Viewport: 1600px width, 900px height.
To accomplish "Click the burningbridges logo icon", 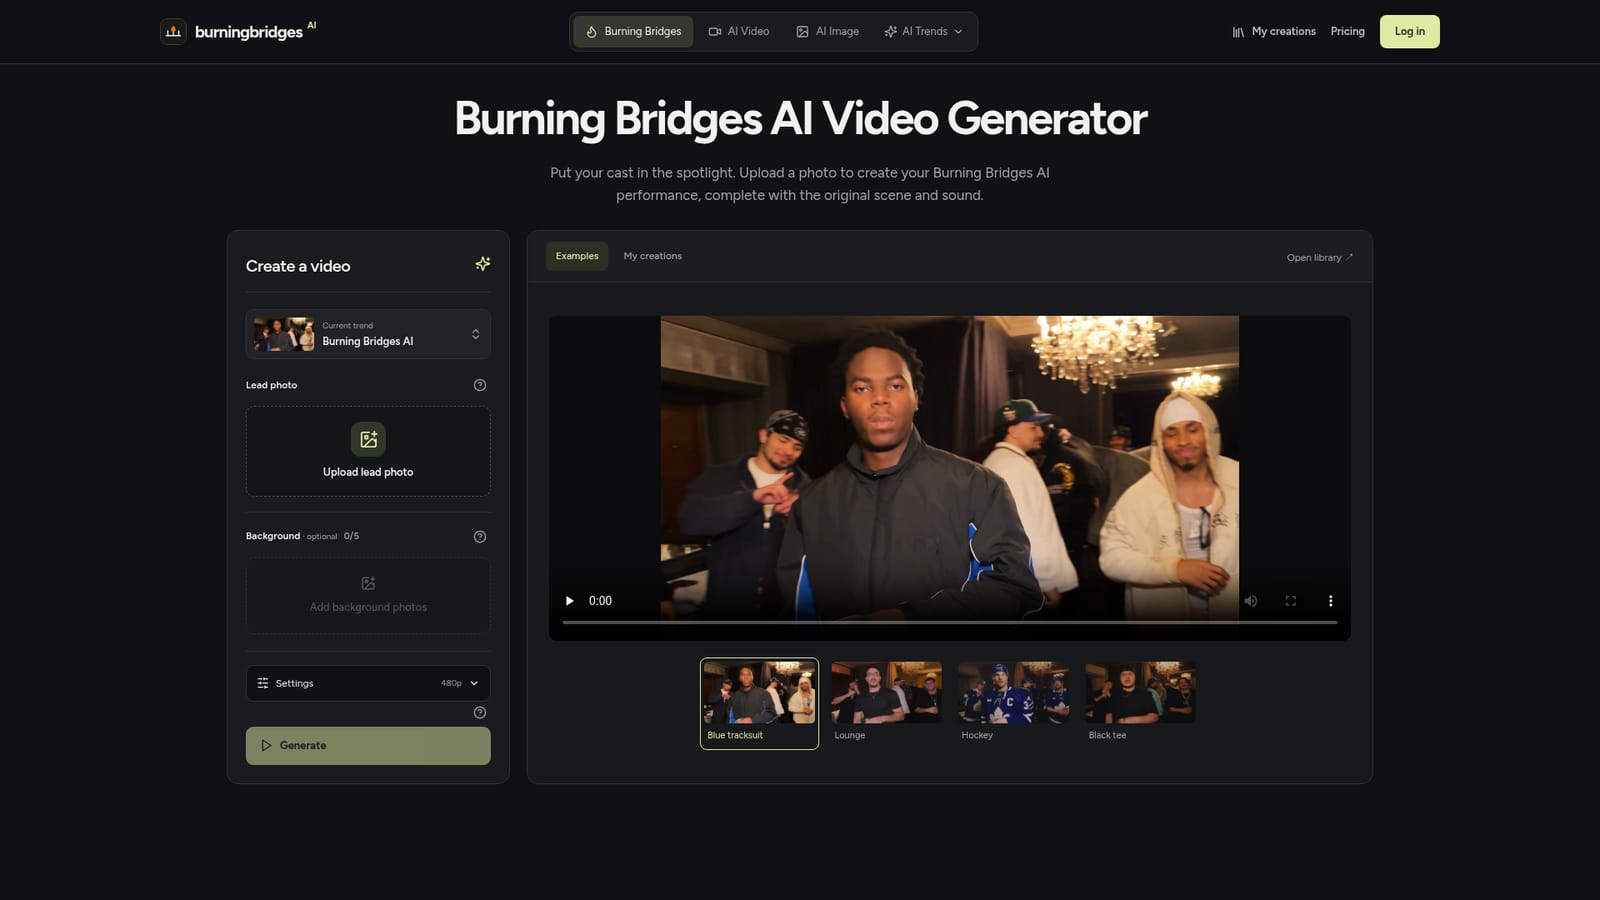I will pos(173,32).
